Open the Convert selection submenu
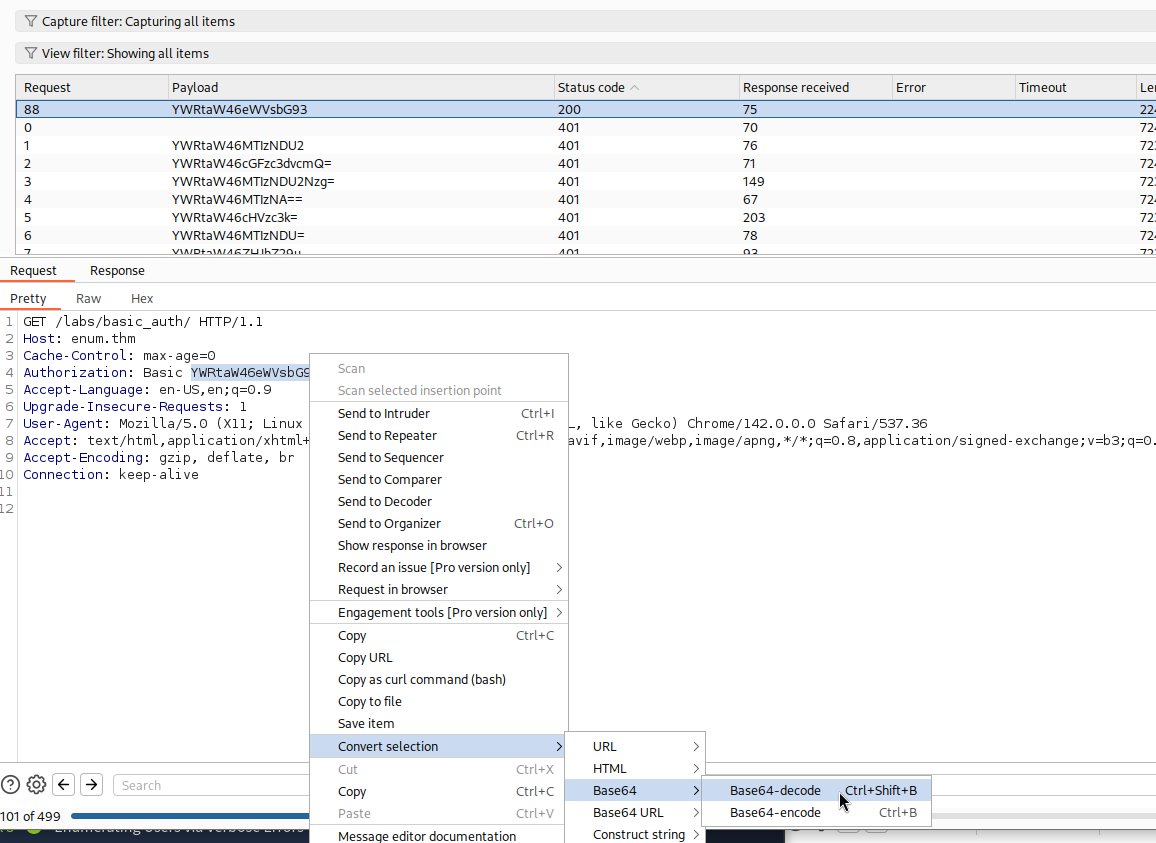This screenshot has width=1156, height=843. pos(439,746)
